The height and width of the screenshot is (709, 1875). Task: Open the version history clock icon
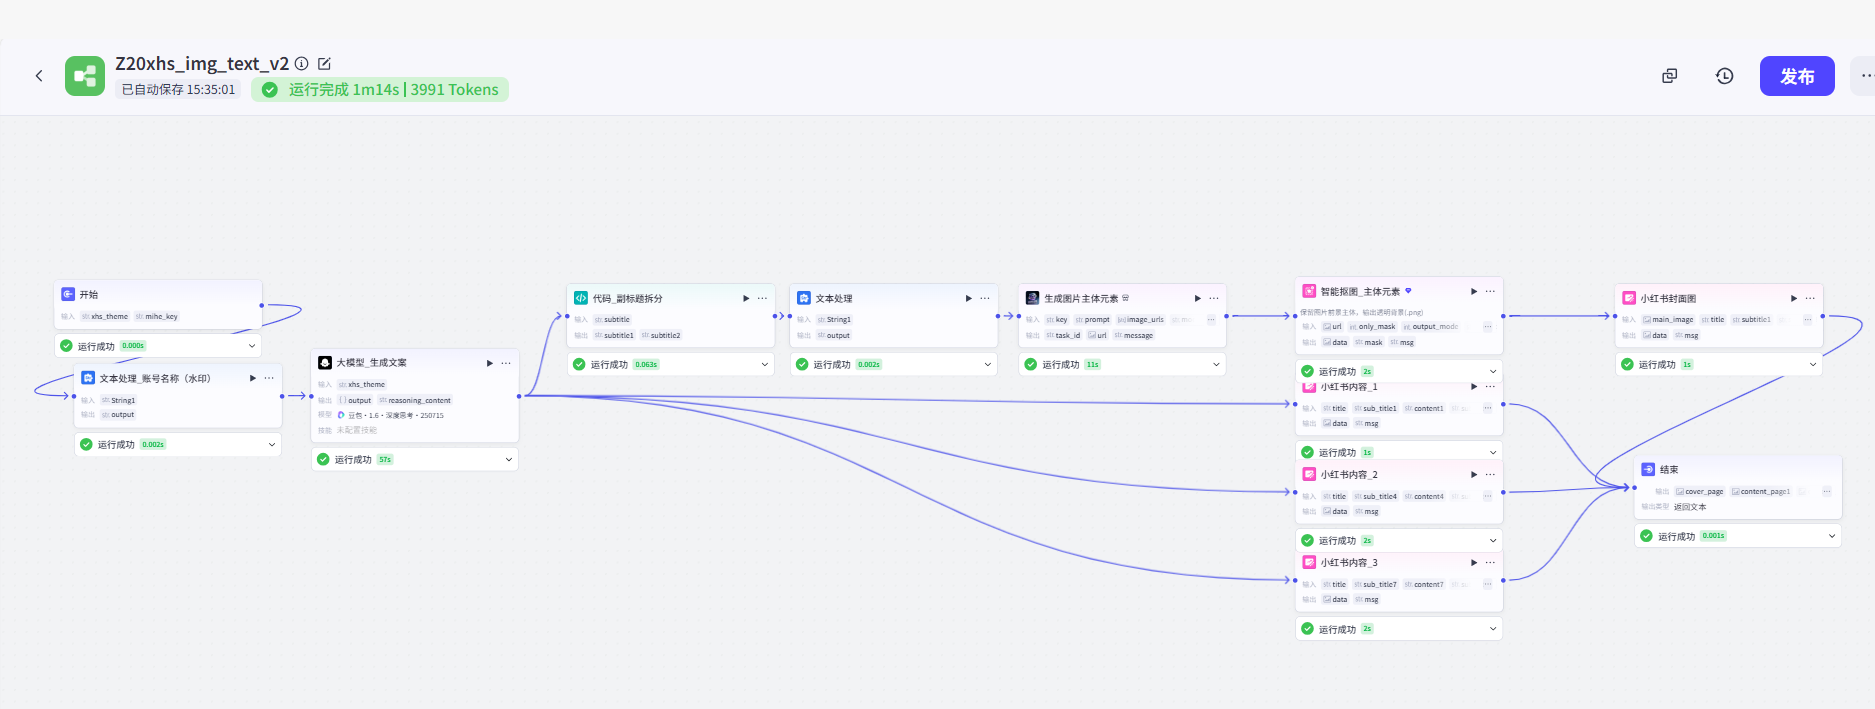click(1724, 76)
